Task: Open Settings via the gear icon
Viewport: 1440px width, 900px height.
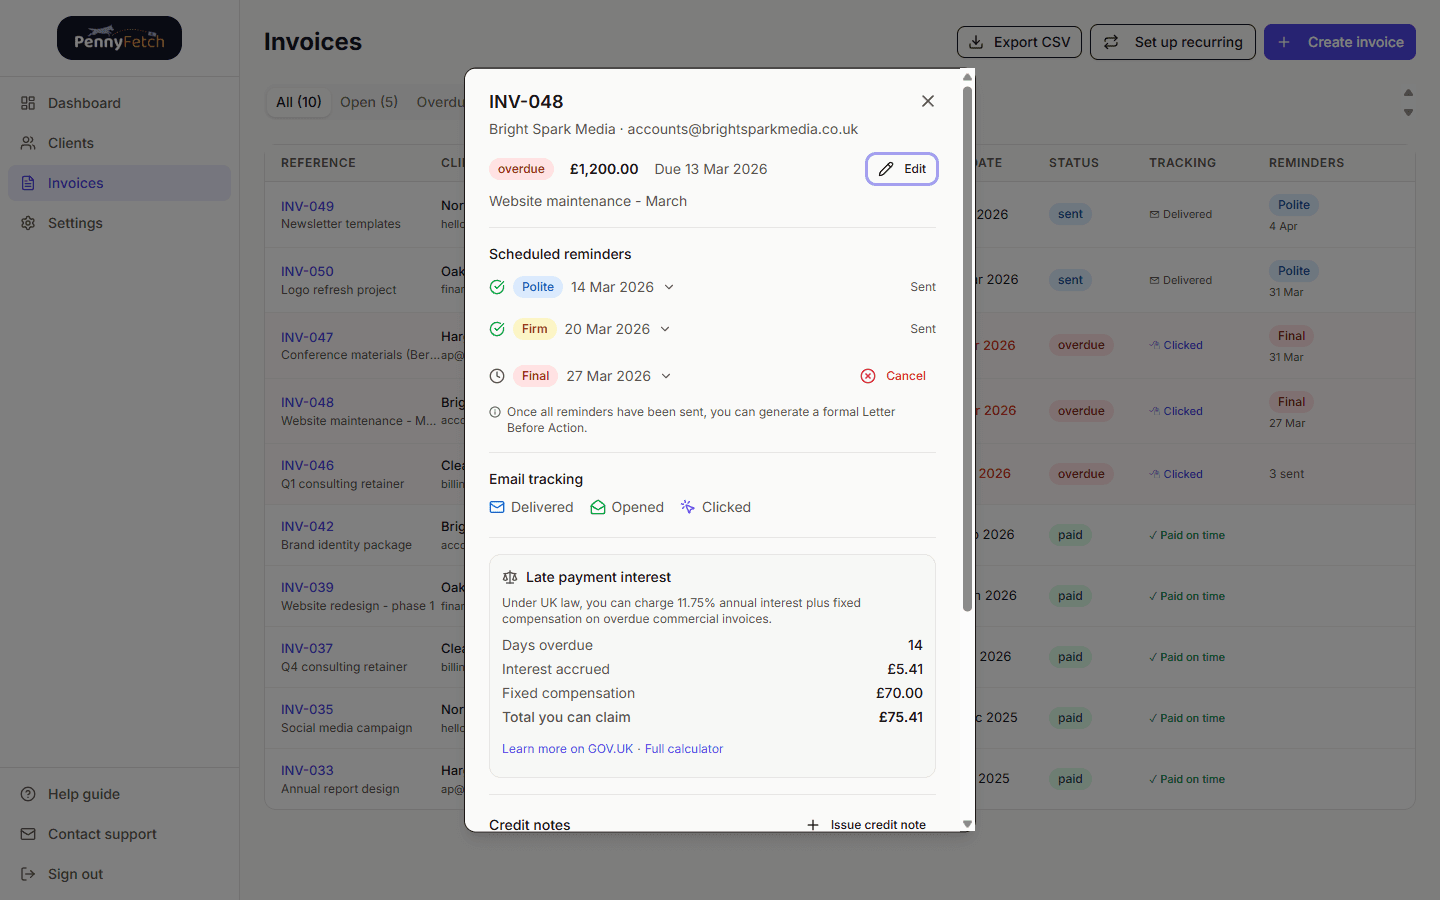Action: click(x=28, y=223)
